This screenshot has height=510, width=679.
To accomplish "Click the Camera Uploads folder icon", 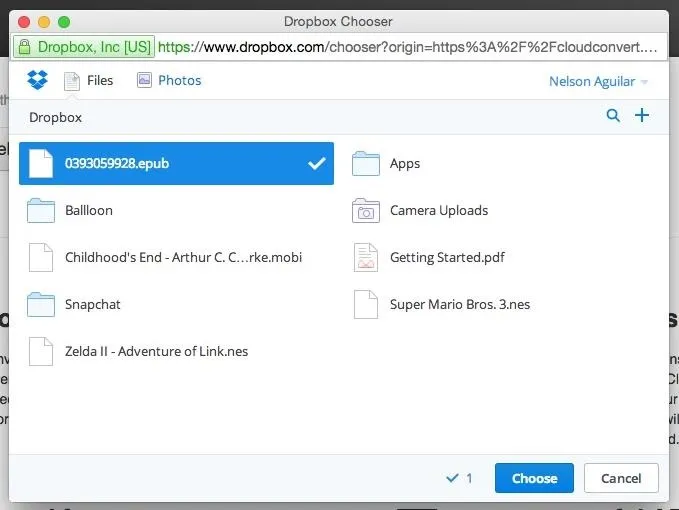I will [366, 210].
